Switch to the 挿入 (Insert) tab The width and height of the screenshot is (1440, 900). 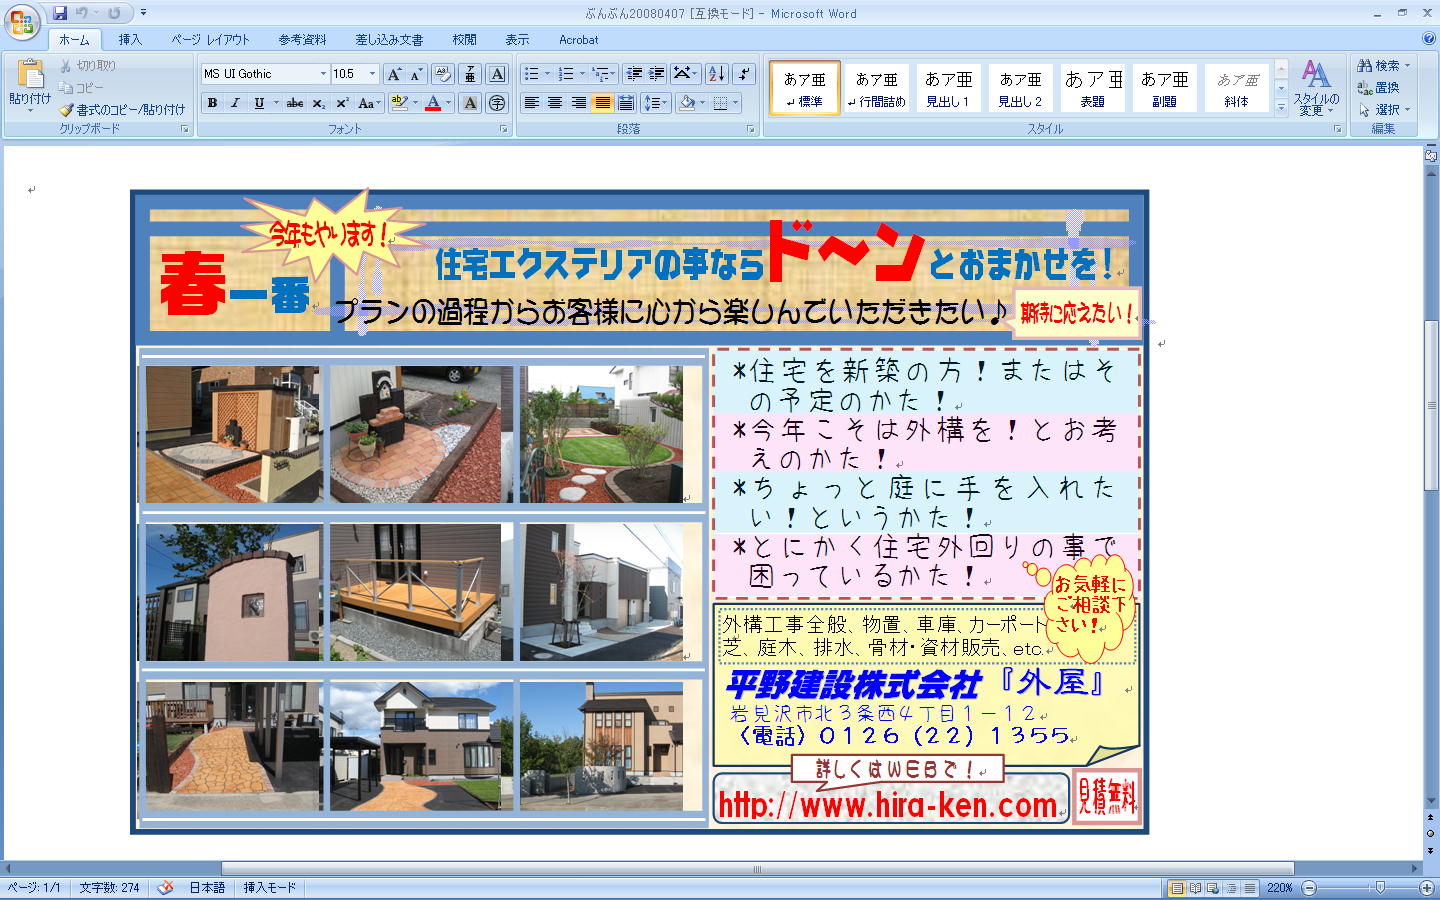coord(130,40)
